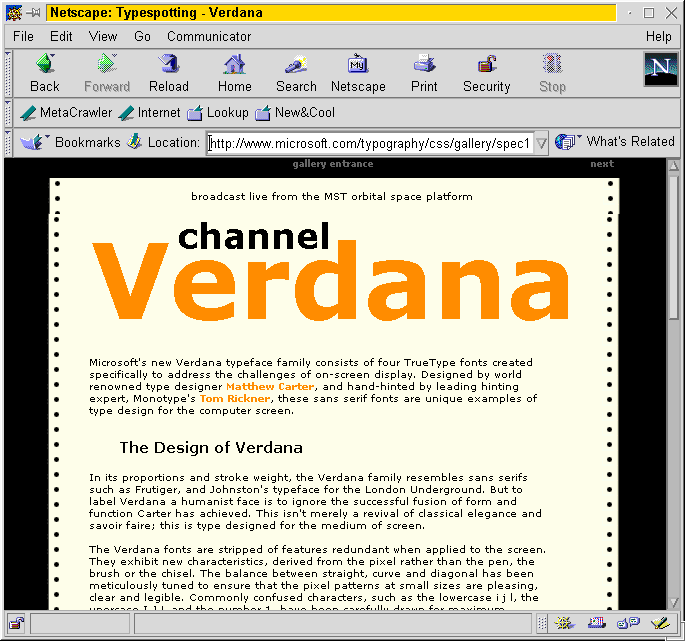Click the heading 'The Design of Verdana'
This screenshot has width=685, height=641.
point(211,447)
